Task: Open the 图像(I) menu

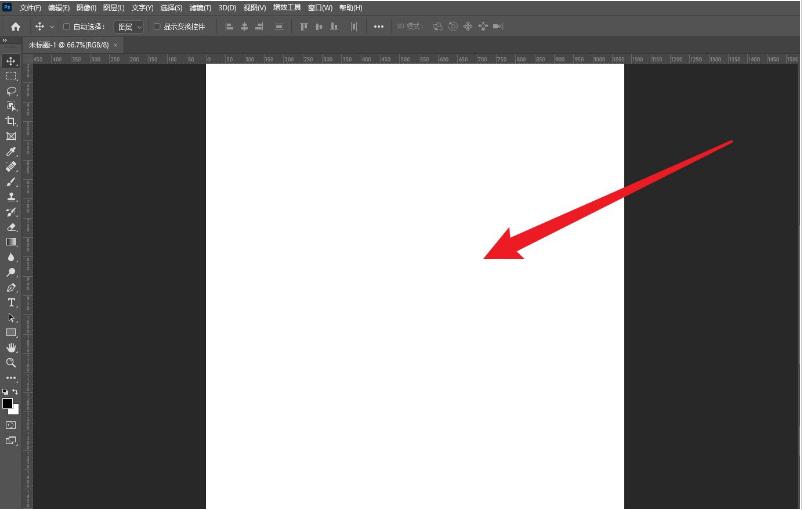Action: coord(86,8)
